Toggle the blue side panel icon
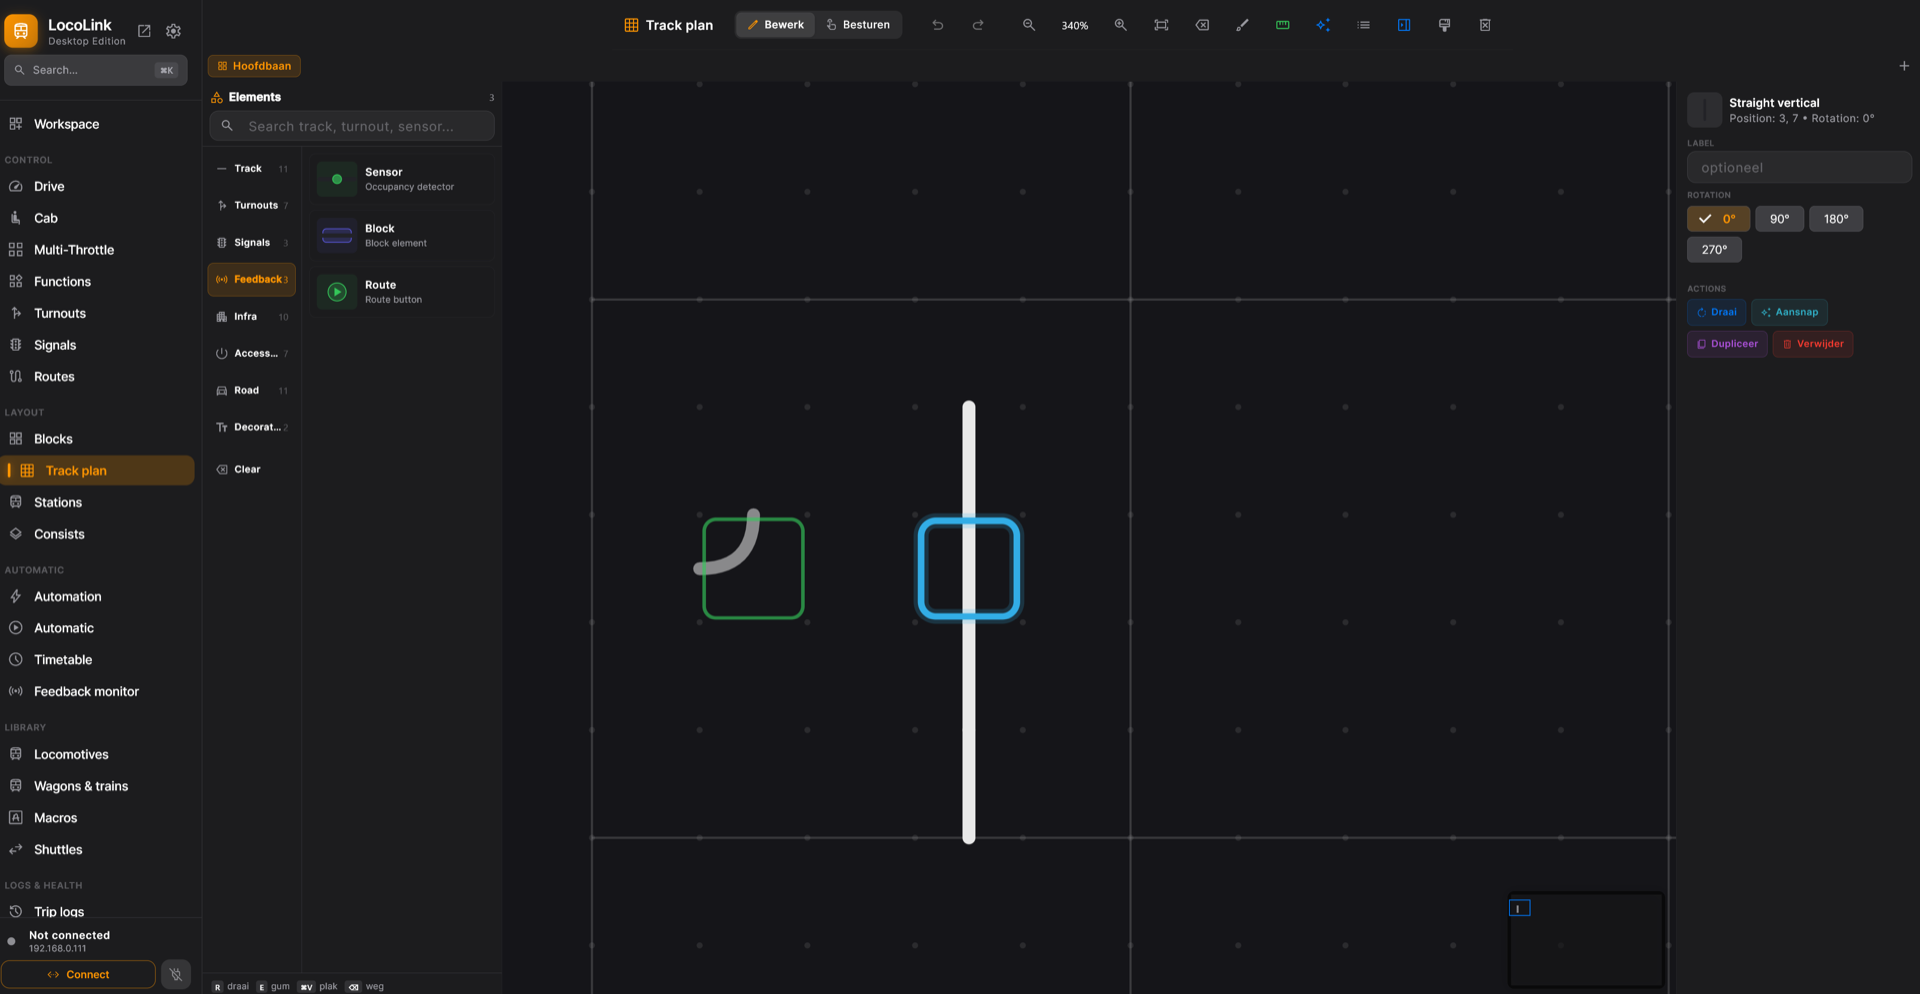The width and height of the screenshot is (1920, 994). pyautogui.click(x=1404, y=25)
